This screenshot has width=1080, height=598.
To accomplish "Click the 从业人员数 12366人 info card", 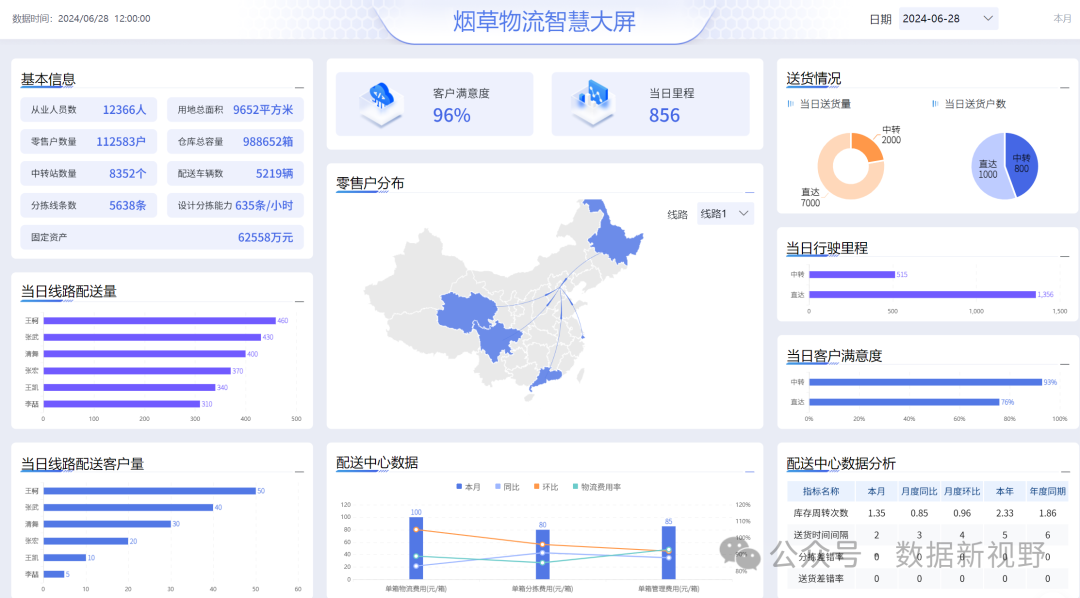I will pos(88,110).
